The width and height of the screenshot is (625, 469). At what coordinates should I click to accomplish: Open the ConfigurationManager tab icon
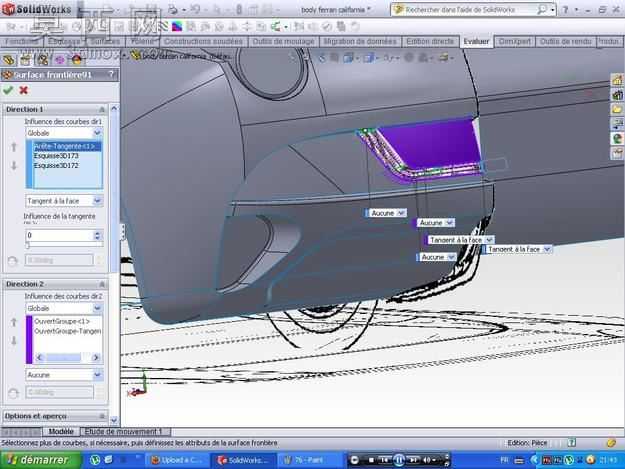[x=42, y=60]
